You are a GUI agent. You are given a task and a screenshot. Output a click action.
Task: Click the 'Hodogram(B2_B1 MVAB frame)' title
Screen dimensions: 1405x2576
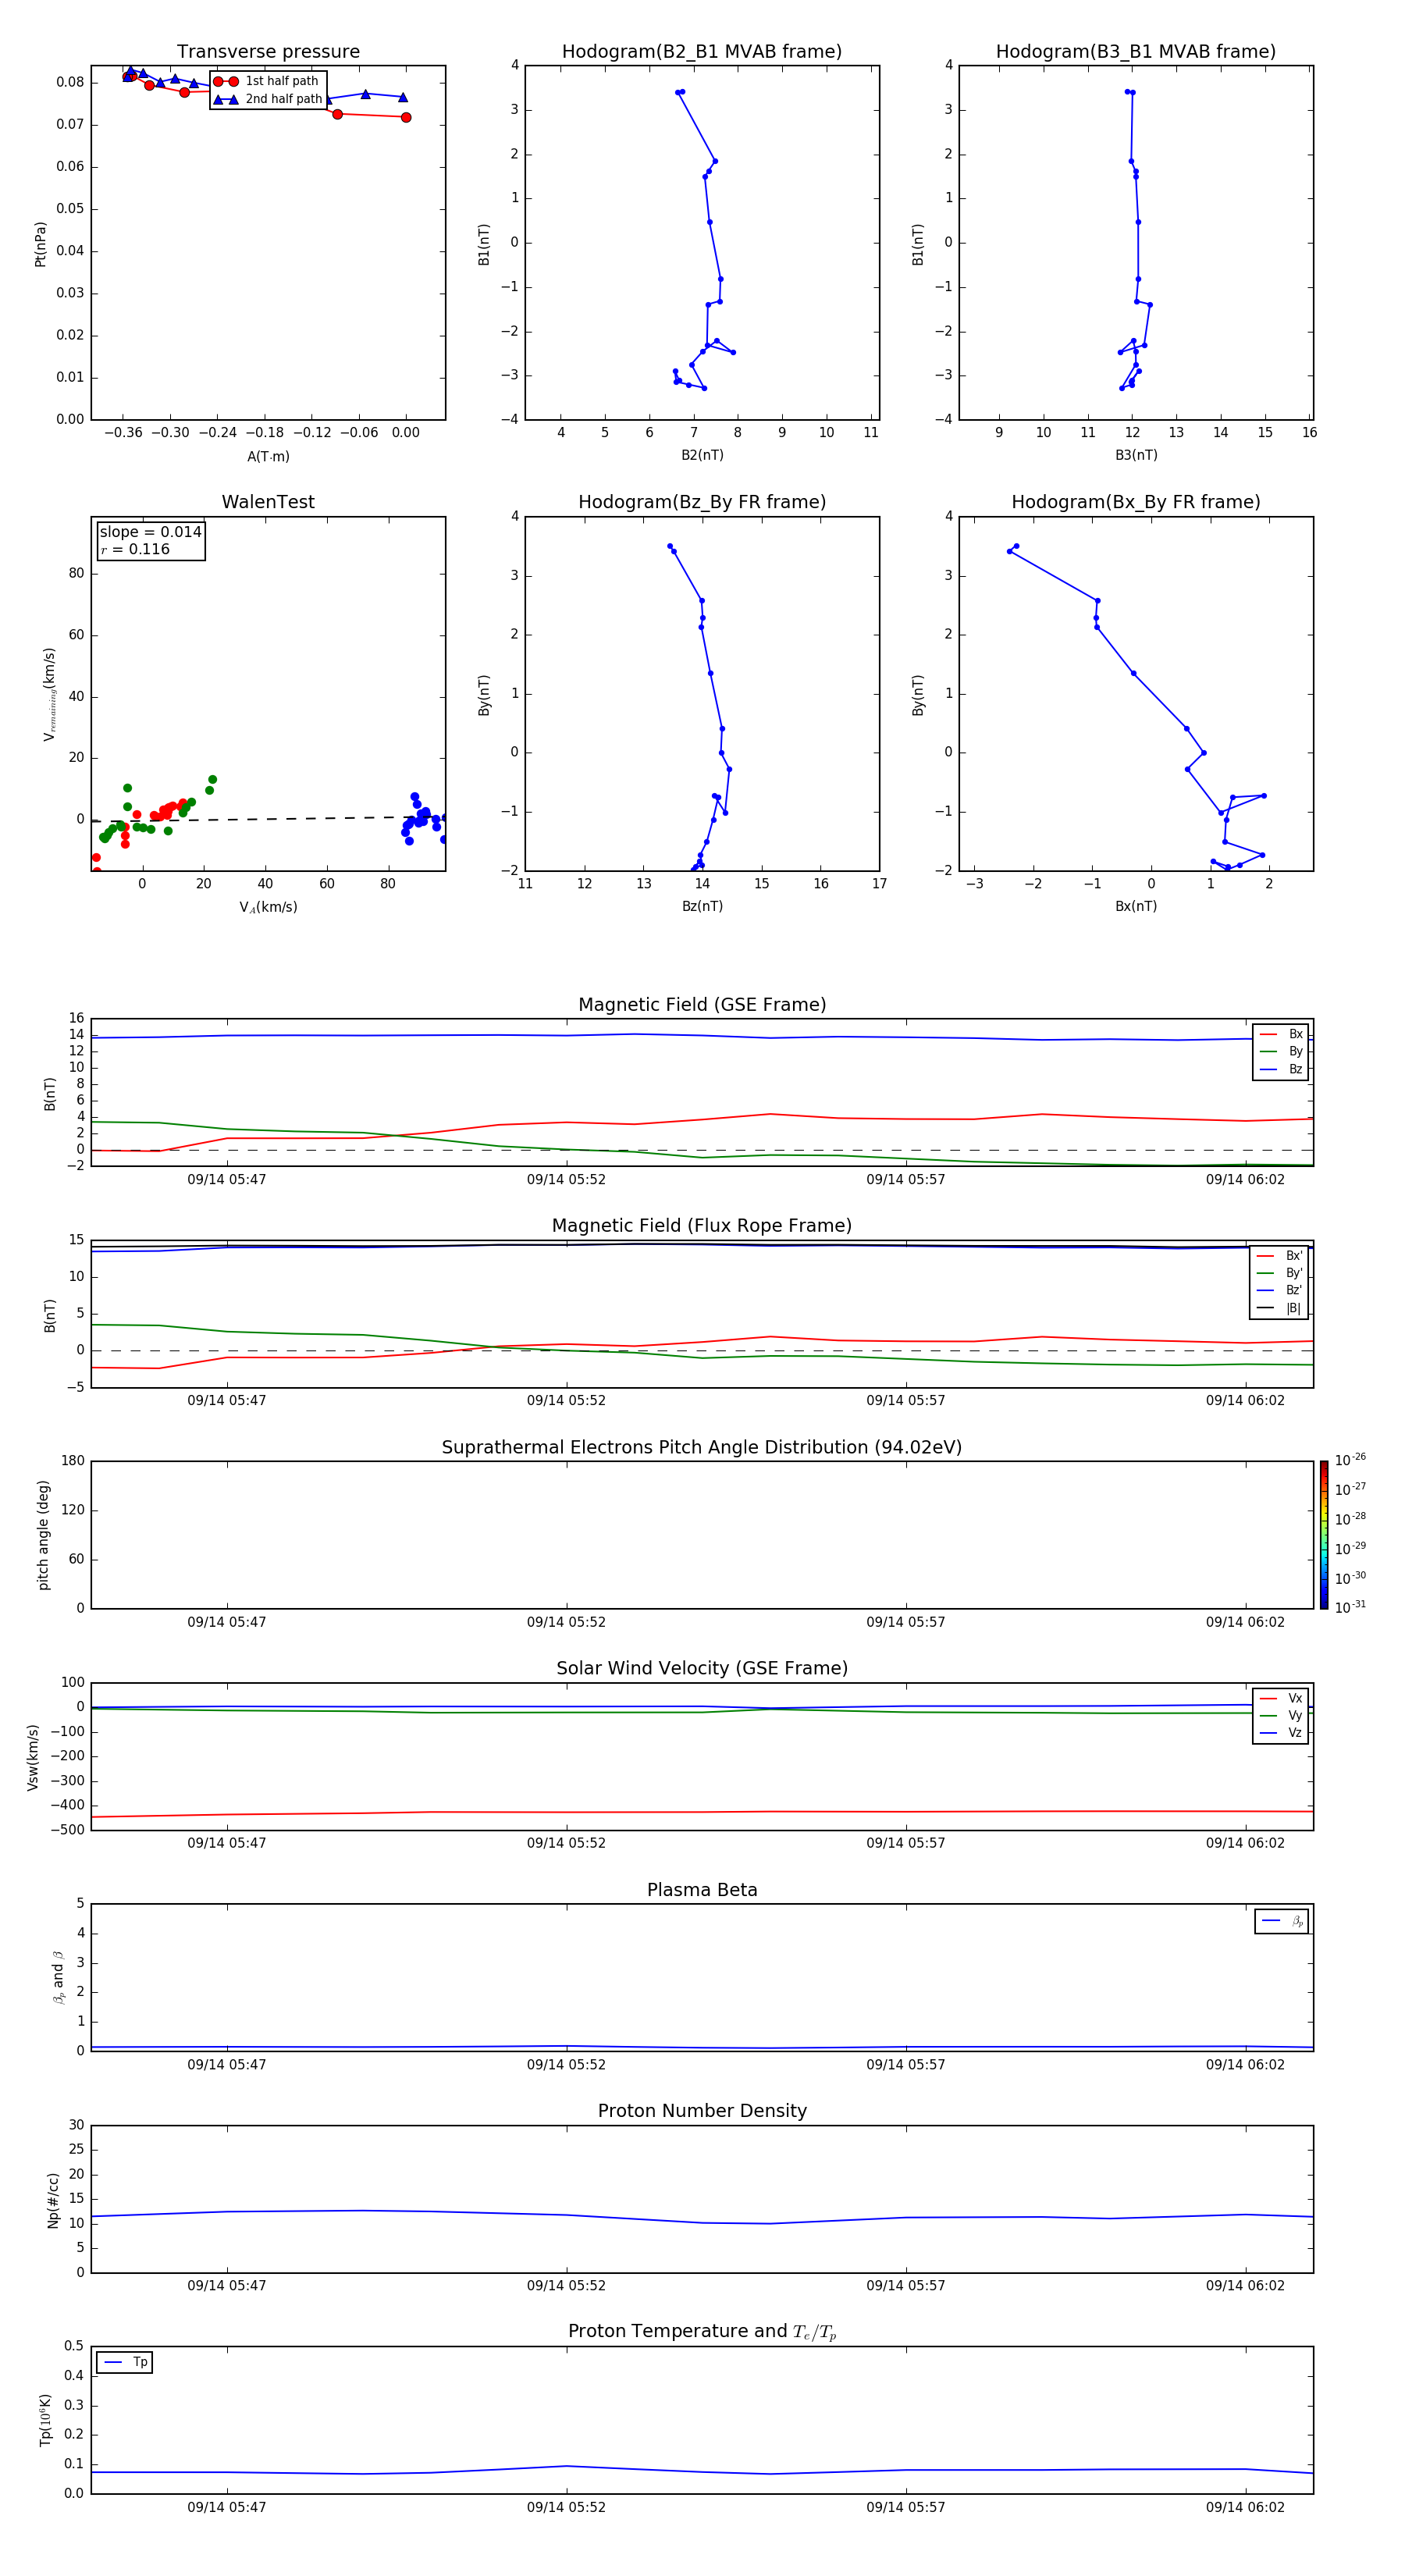(702, 52)
